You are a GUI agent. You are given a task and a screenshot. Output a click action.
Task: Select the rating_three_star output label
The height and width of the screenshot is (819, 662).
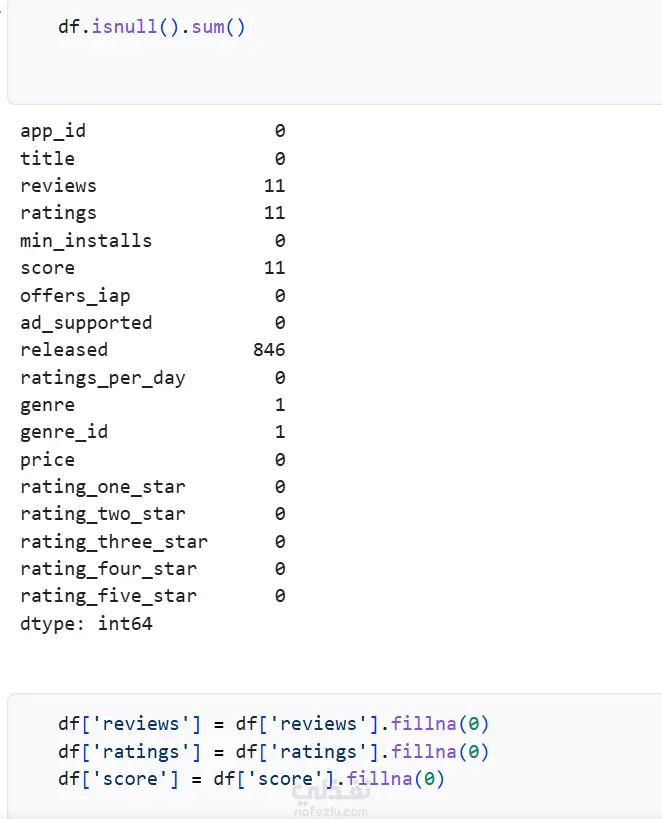[114, 542]
